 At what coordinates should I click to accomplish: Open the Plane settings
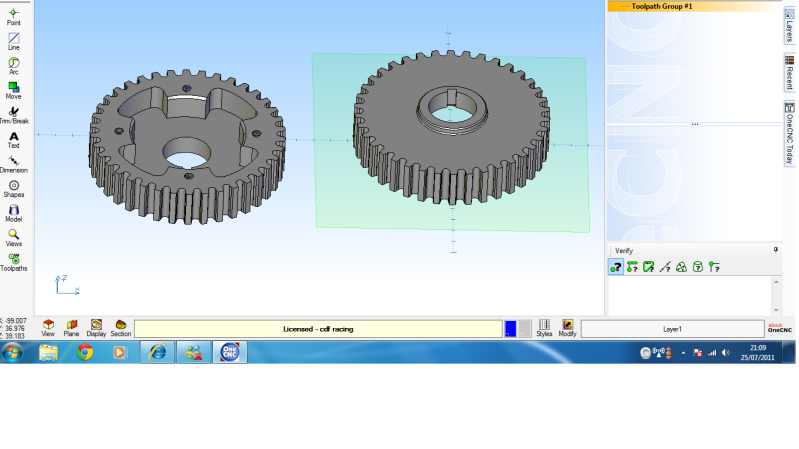pyautogui.click(x=71, y=328)
